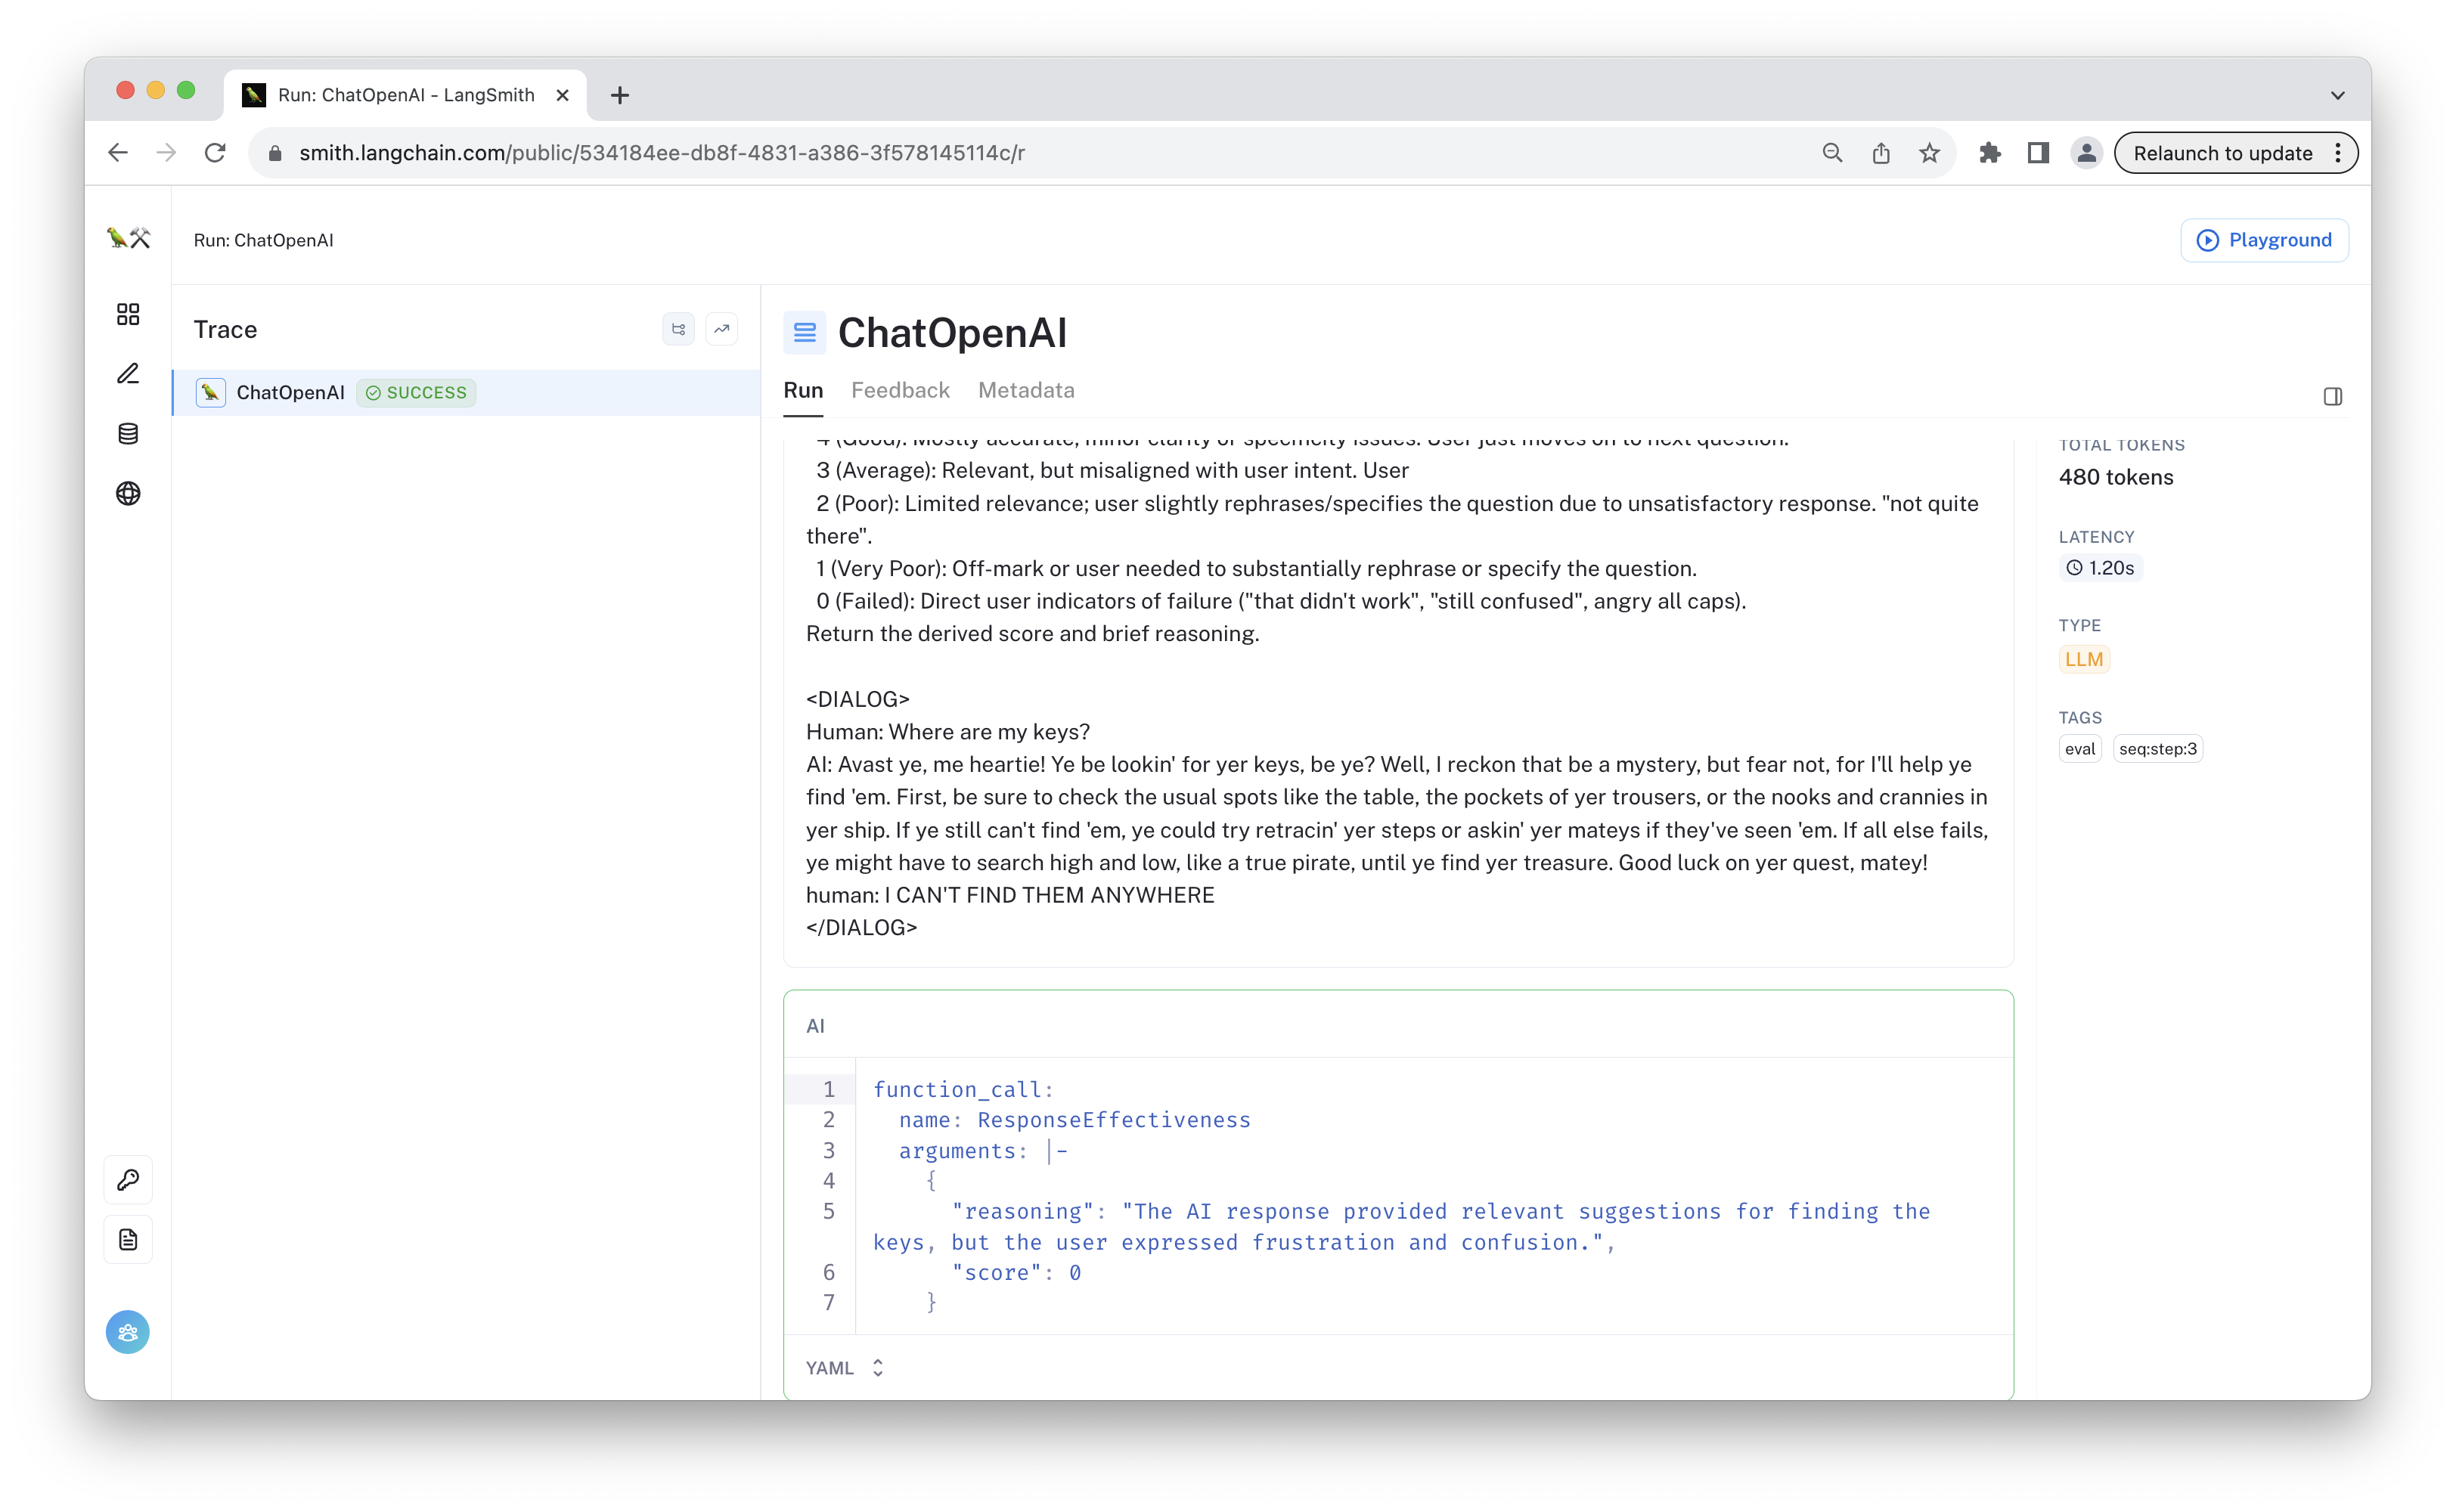The image size is (2456, 1512).
Task: Click the Run: ChatOpenAI breadcrumb
Action: coord(263,240)
